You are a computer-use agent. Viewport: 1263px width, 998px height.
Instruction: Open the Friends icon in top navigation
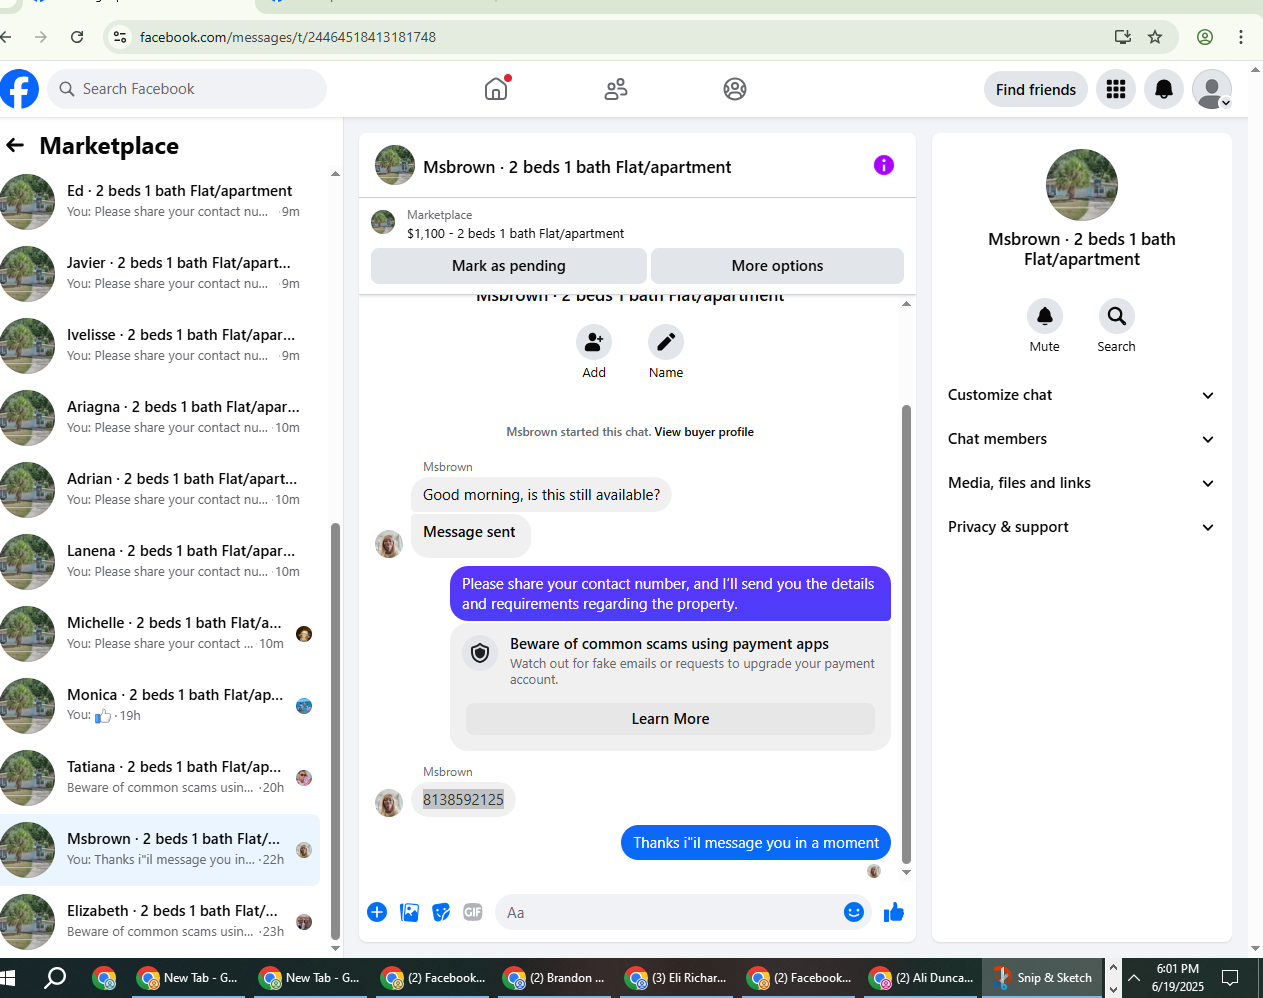(616, 89)
